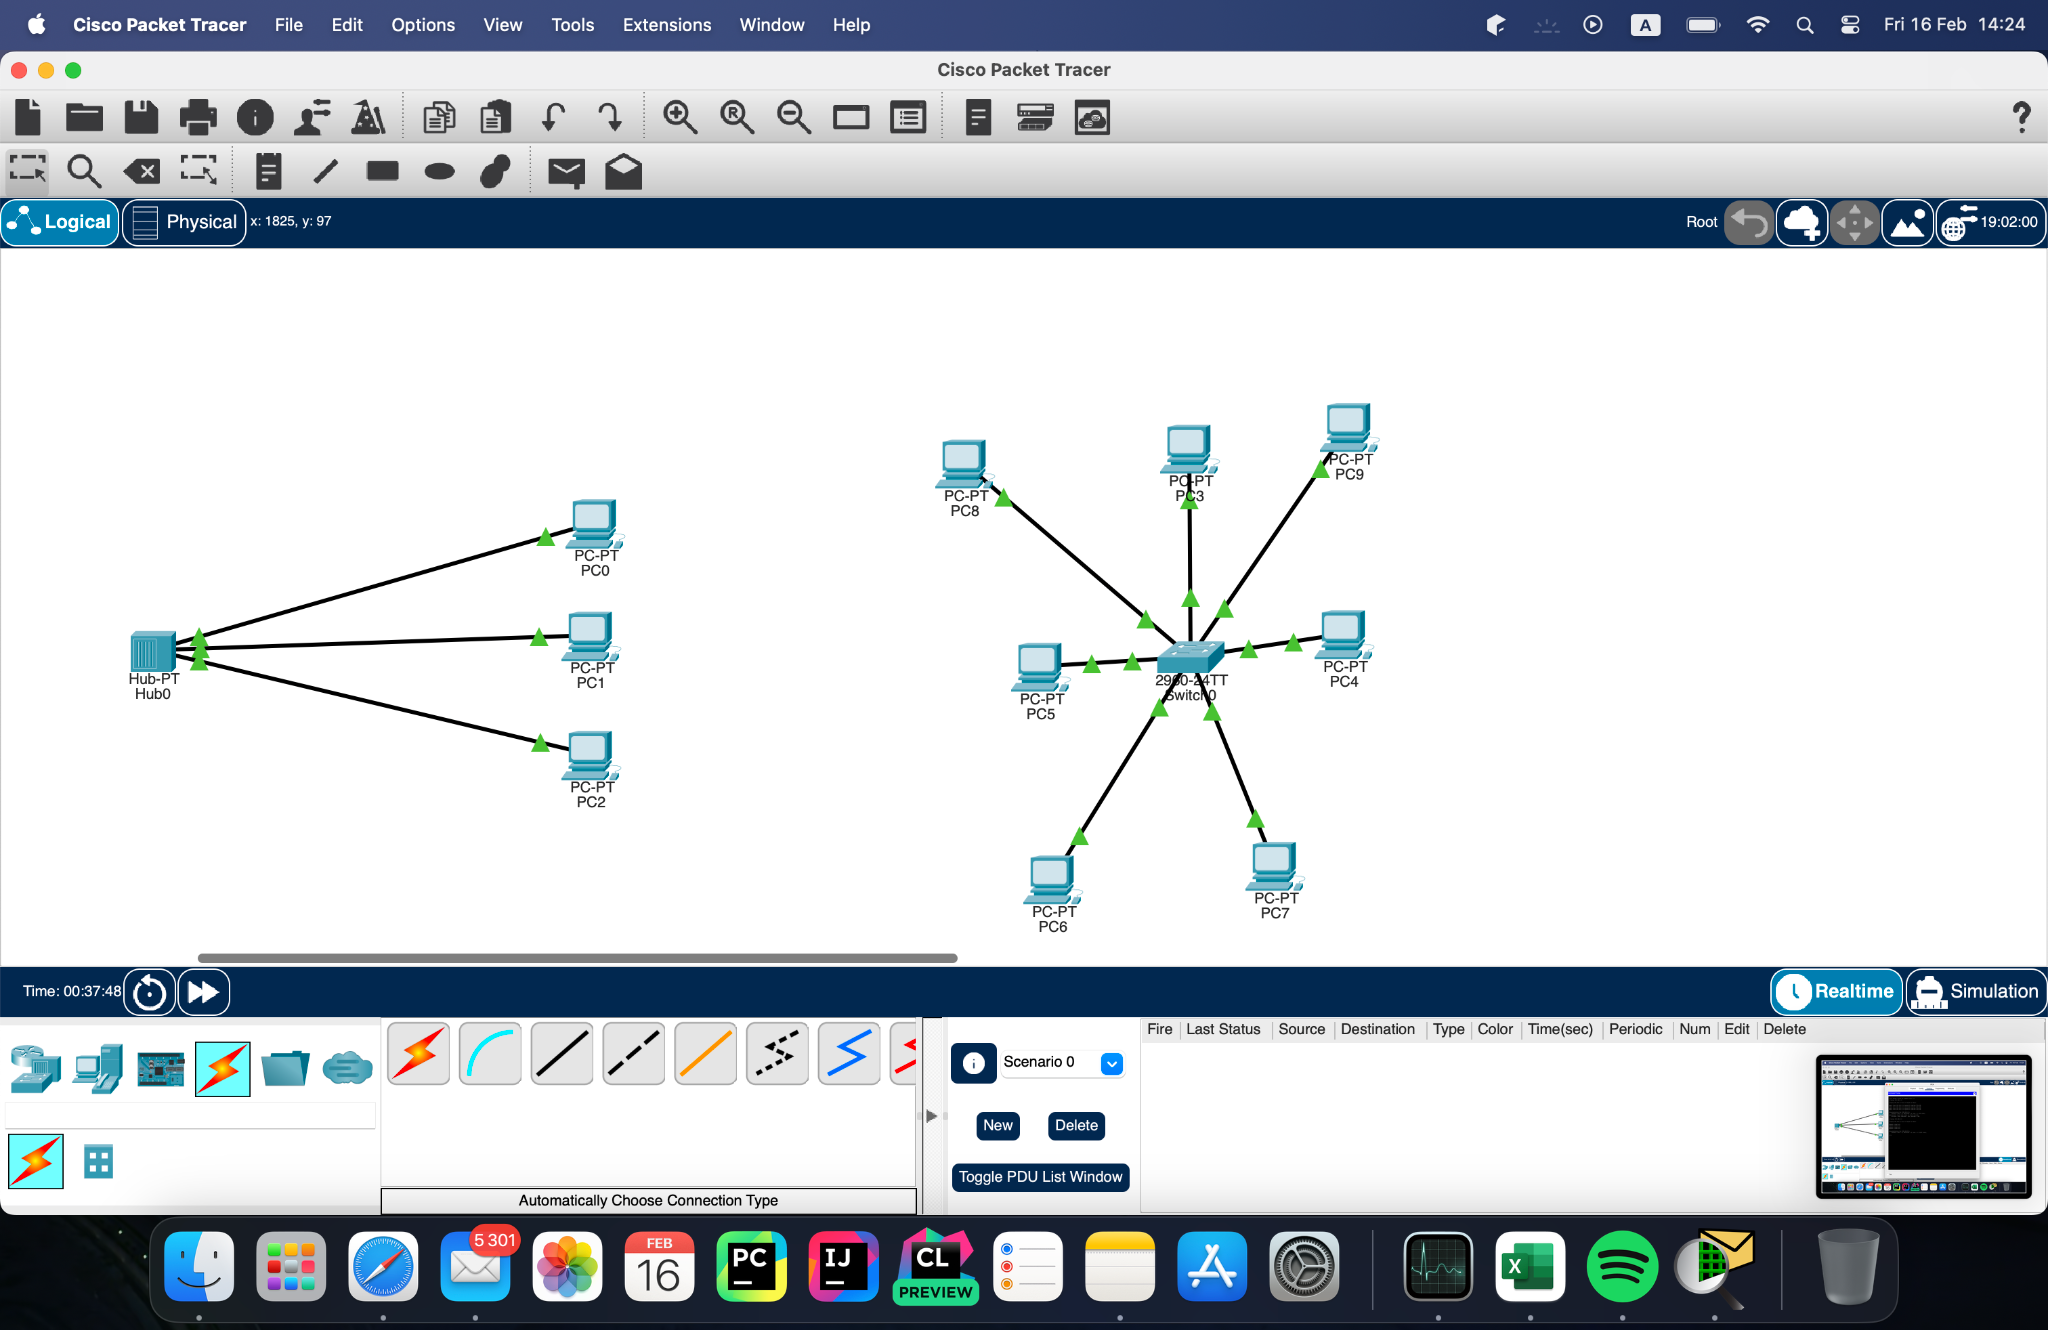Image resolution: width=2048 pixels, height=1330 pixels.
Task: Open the Window menu
Action: (772, 25)
